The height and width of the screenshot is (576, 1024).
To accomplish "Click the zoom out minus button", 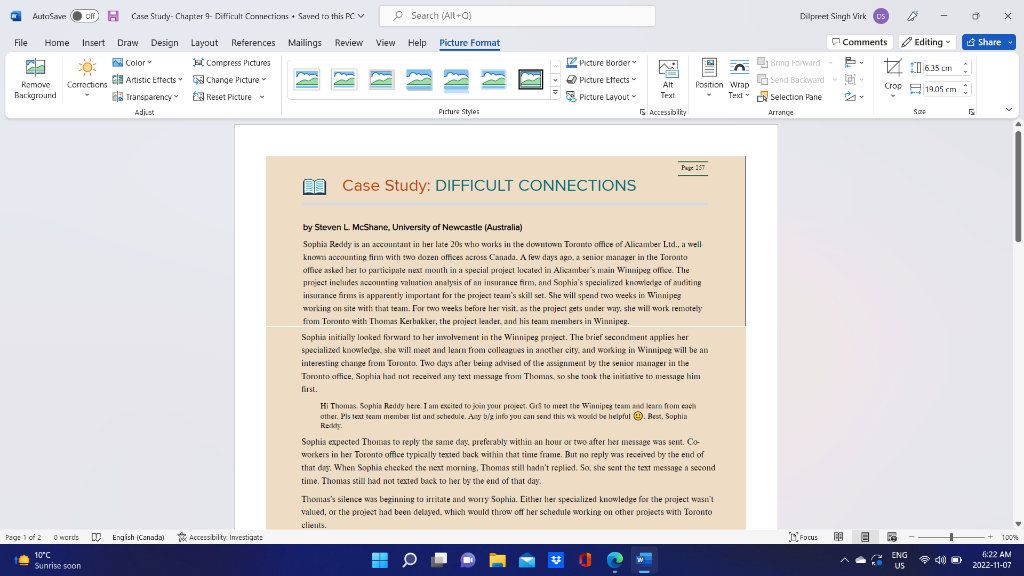I will [x=912, y=537].
